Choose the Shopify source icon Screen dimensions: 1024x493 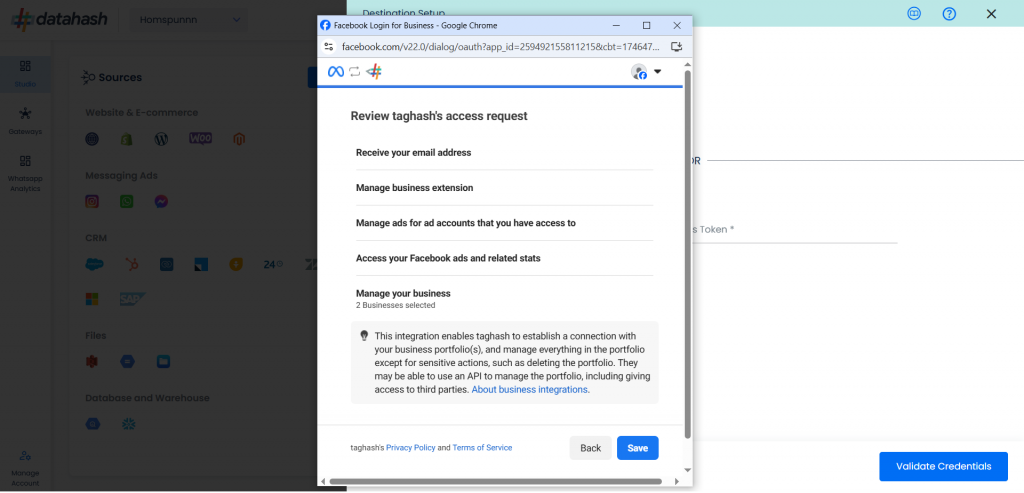click(x=127, y=139)
